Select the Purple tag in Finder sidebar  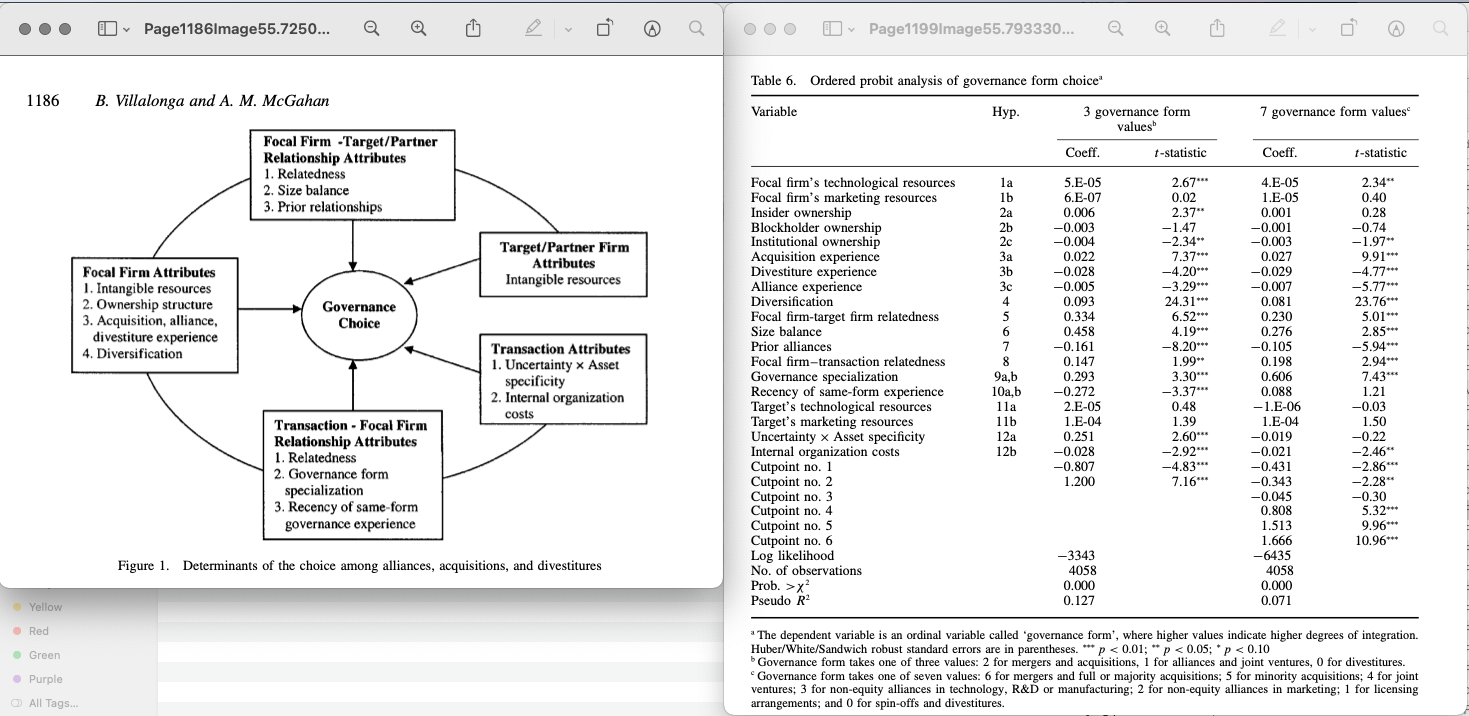click(45, 679)
